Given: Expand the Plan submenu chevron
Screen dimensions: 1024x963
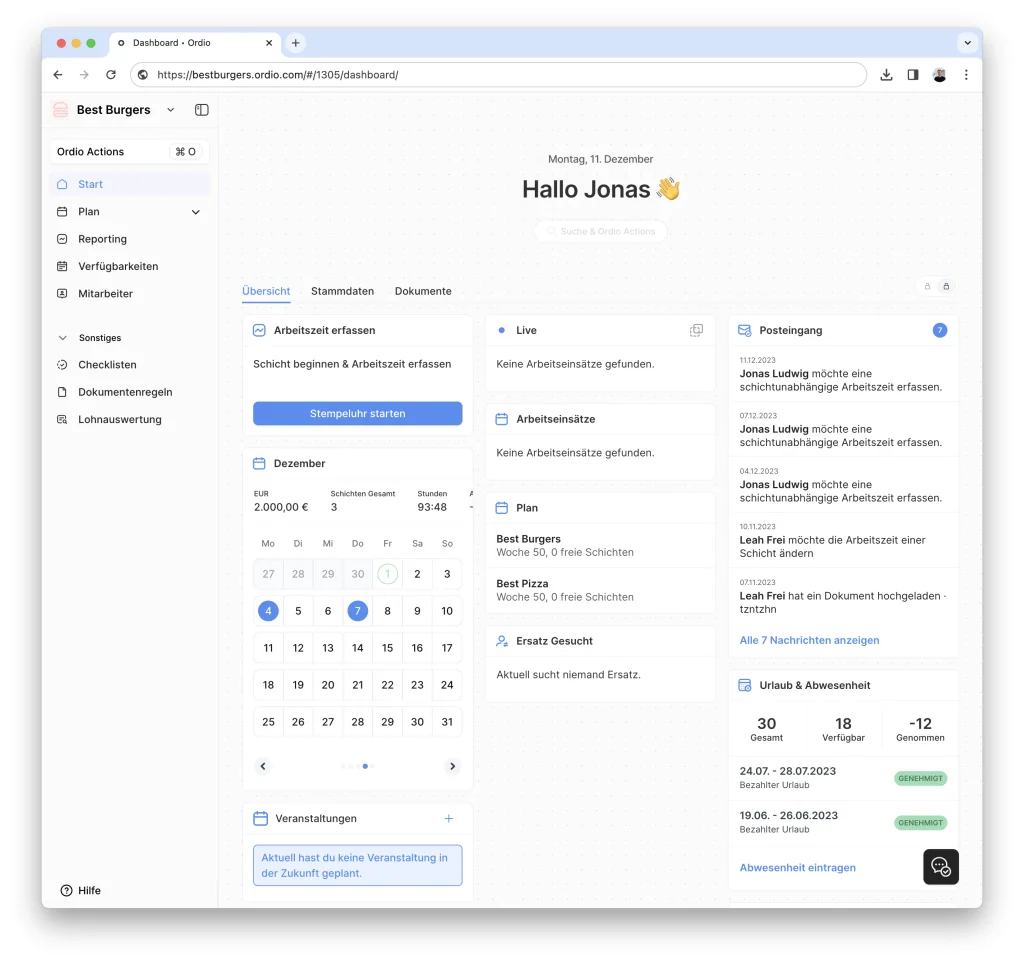Looking at the screenshot, I should [x=196, y=212].
